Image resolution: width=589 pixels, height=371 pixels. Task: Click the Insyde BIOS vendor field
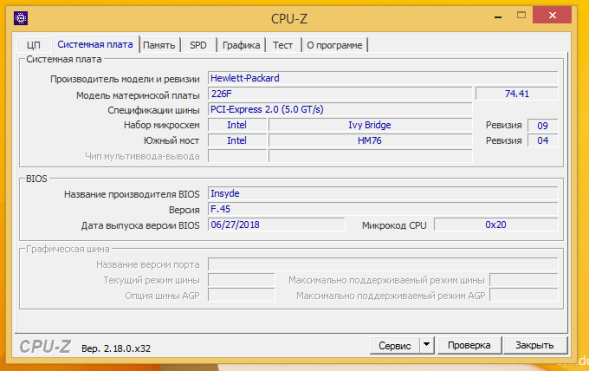pos(383,193)
